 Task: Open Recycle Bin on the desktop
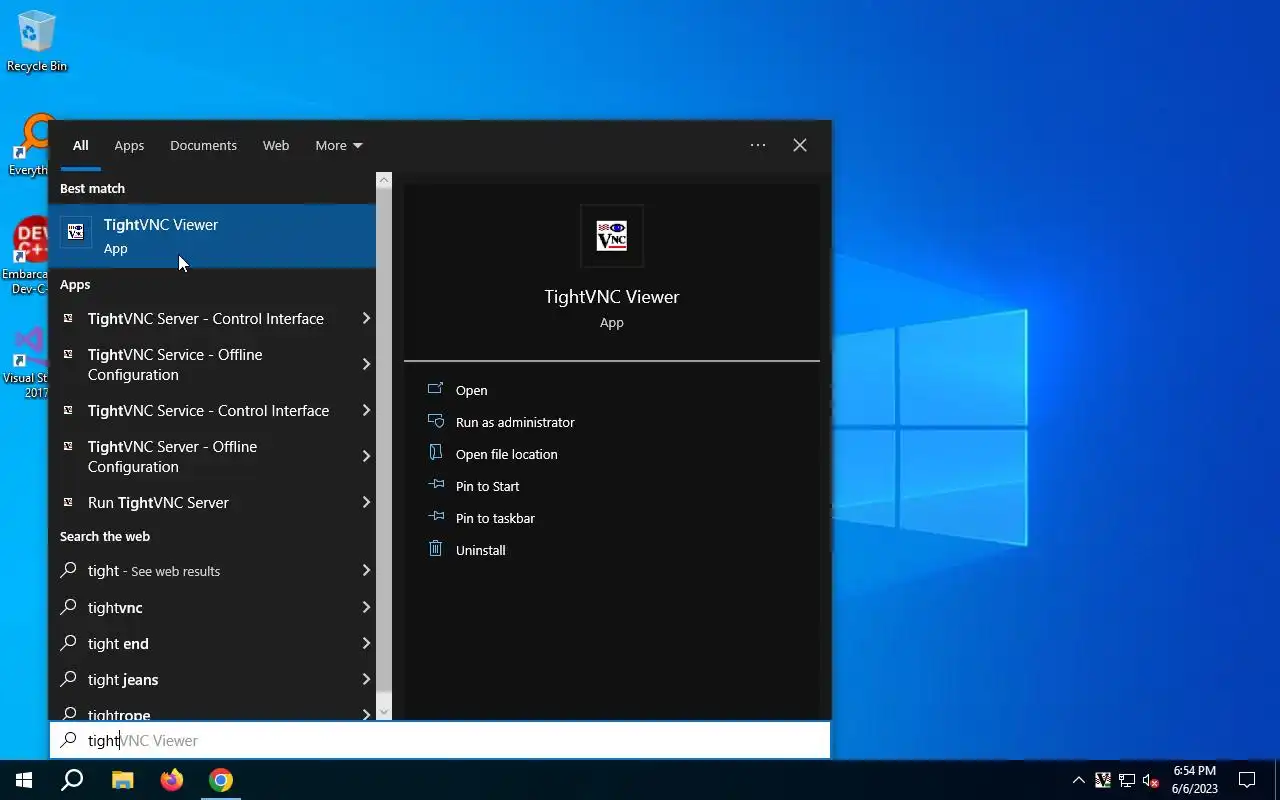point(37,43)
